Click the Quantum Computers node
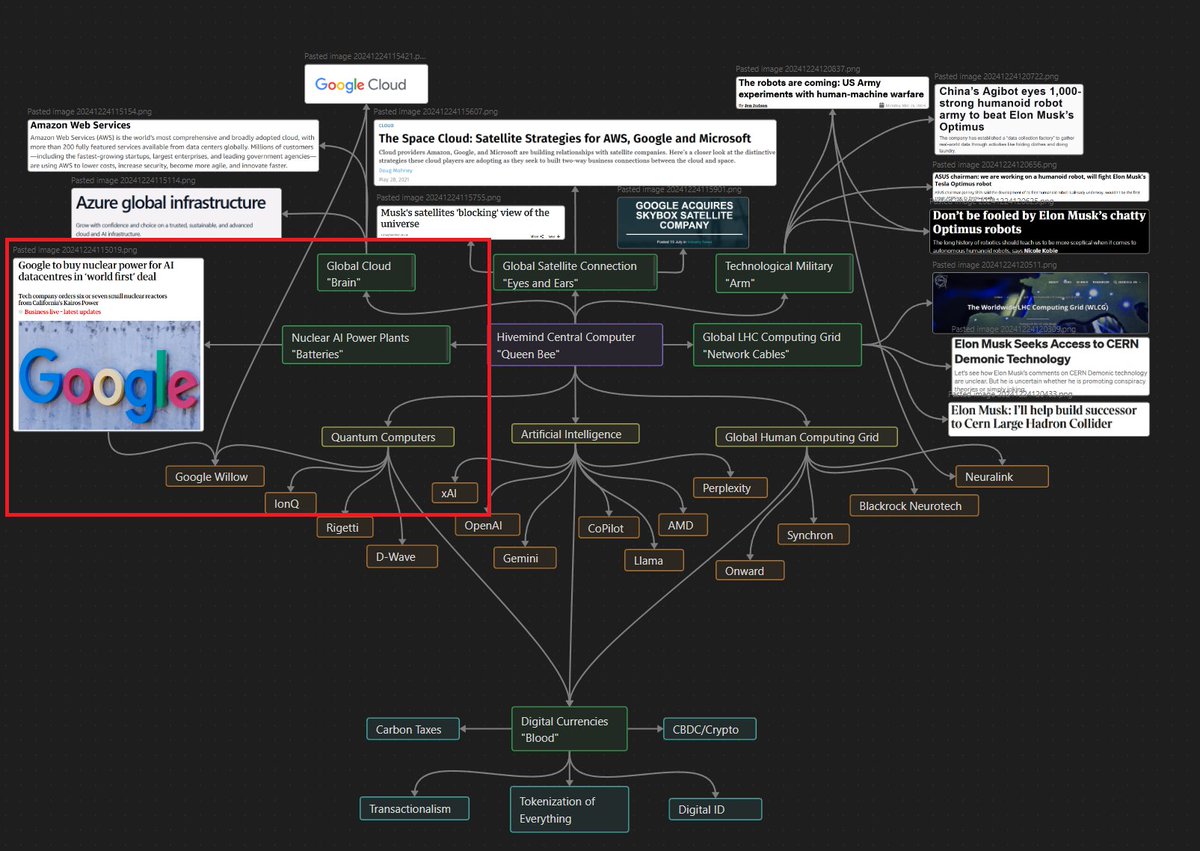The height and width of the screenshot is (851, 1200). [x=387, y=437]
